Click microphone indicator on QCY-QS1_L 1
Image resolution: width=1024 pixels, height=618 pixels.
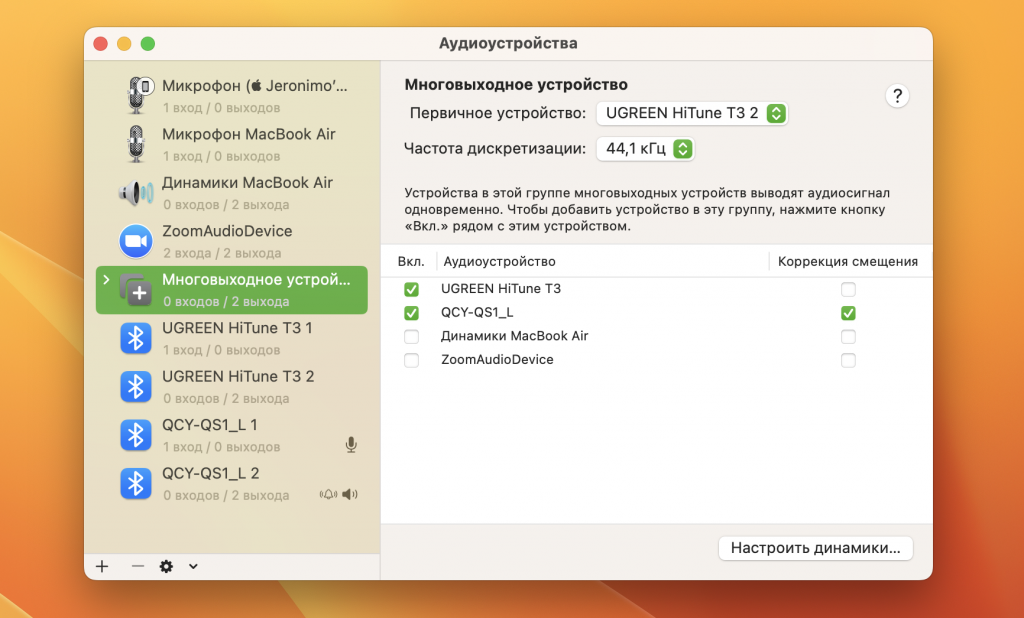click(351, 445)
